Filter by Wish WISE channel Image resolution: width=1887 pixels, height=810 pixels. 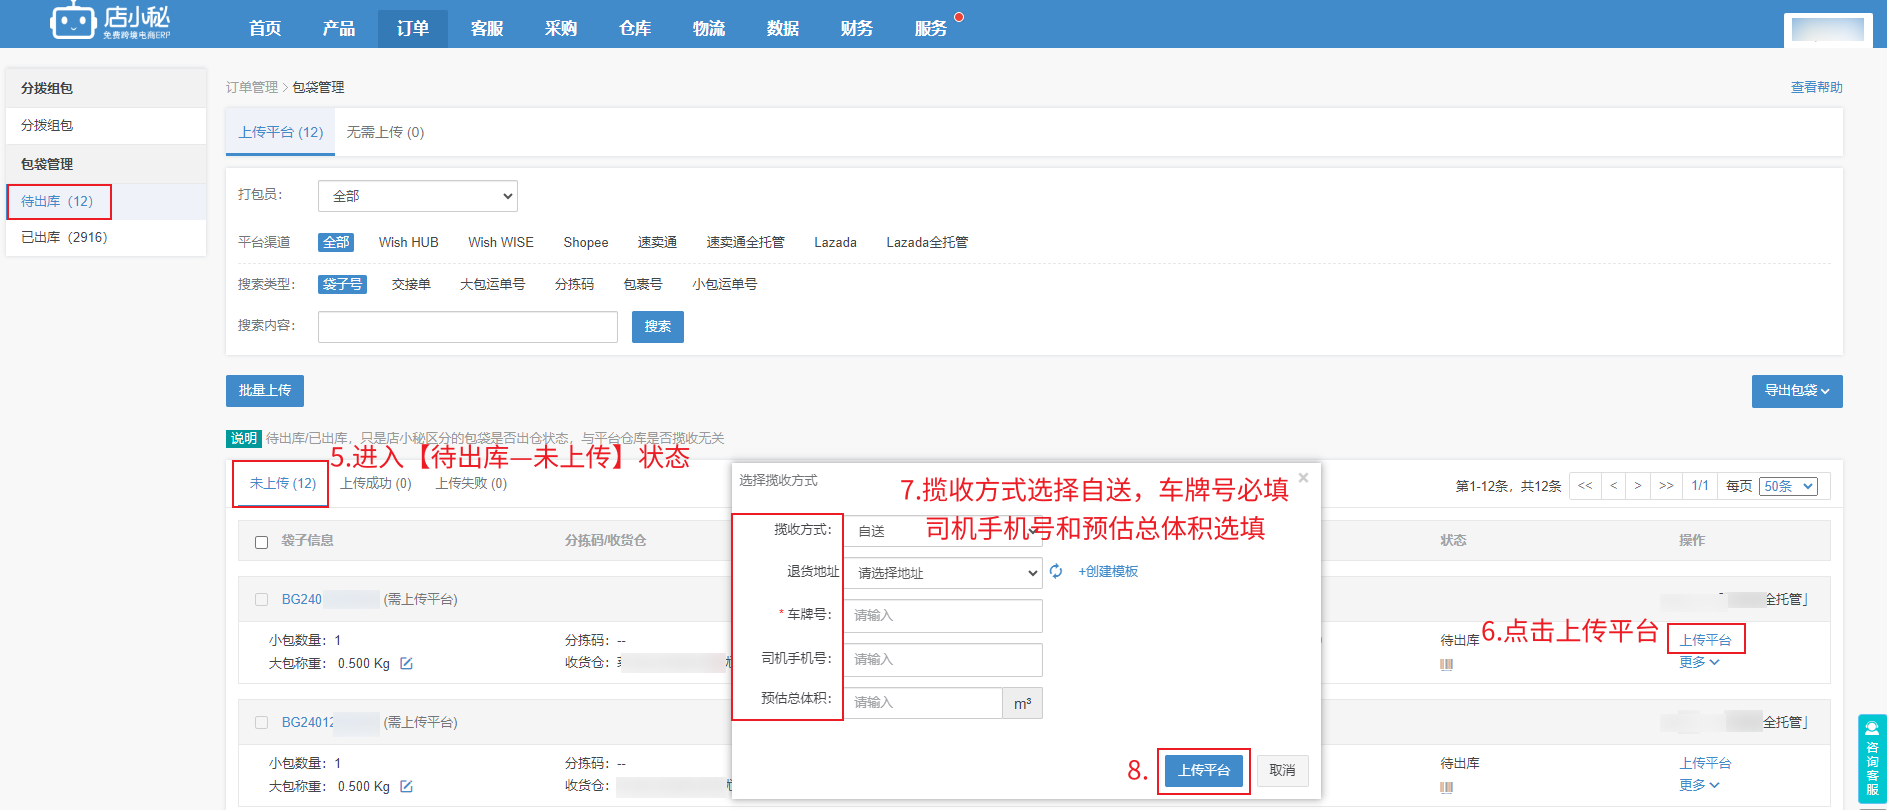click(500, 242)
